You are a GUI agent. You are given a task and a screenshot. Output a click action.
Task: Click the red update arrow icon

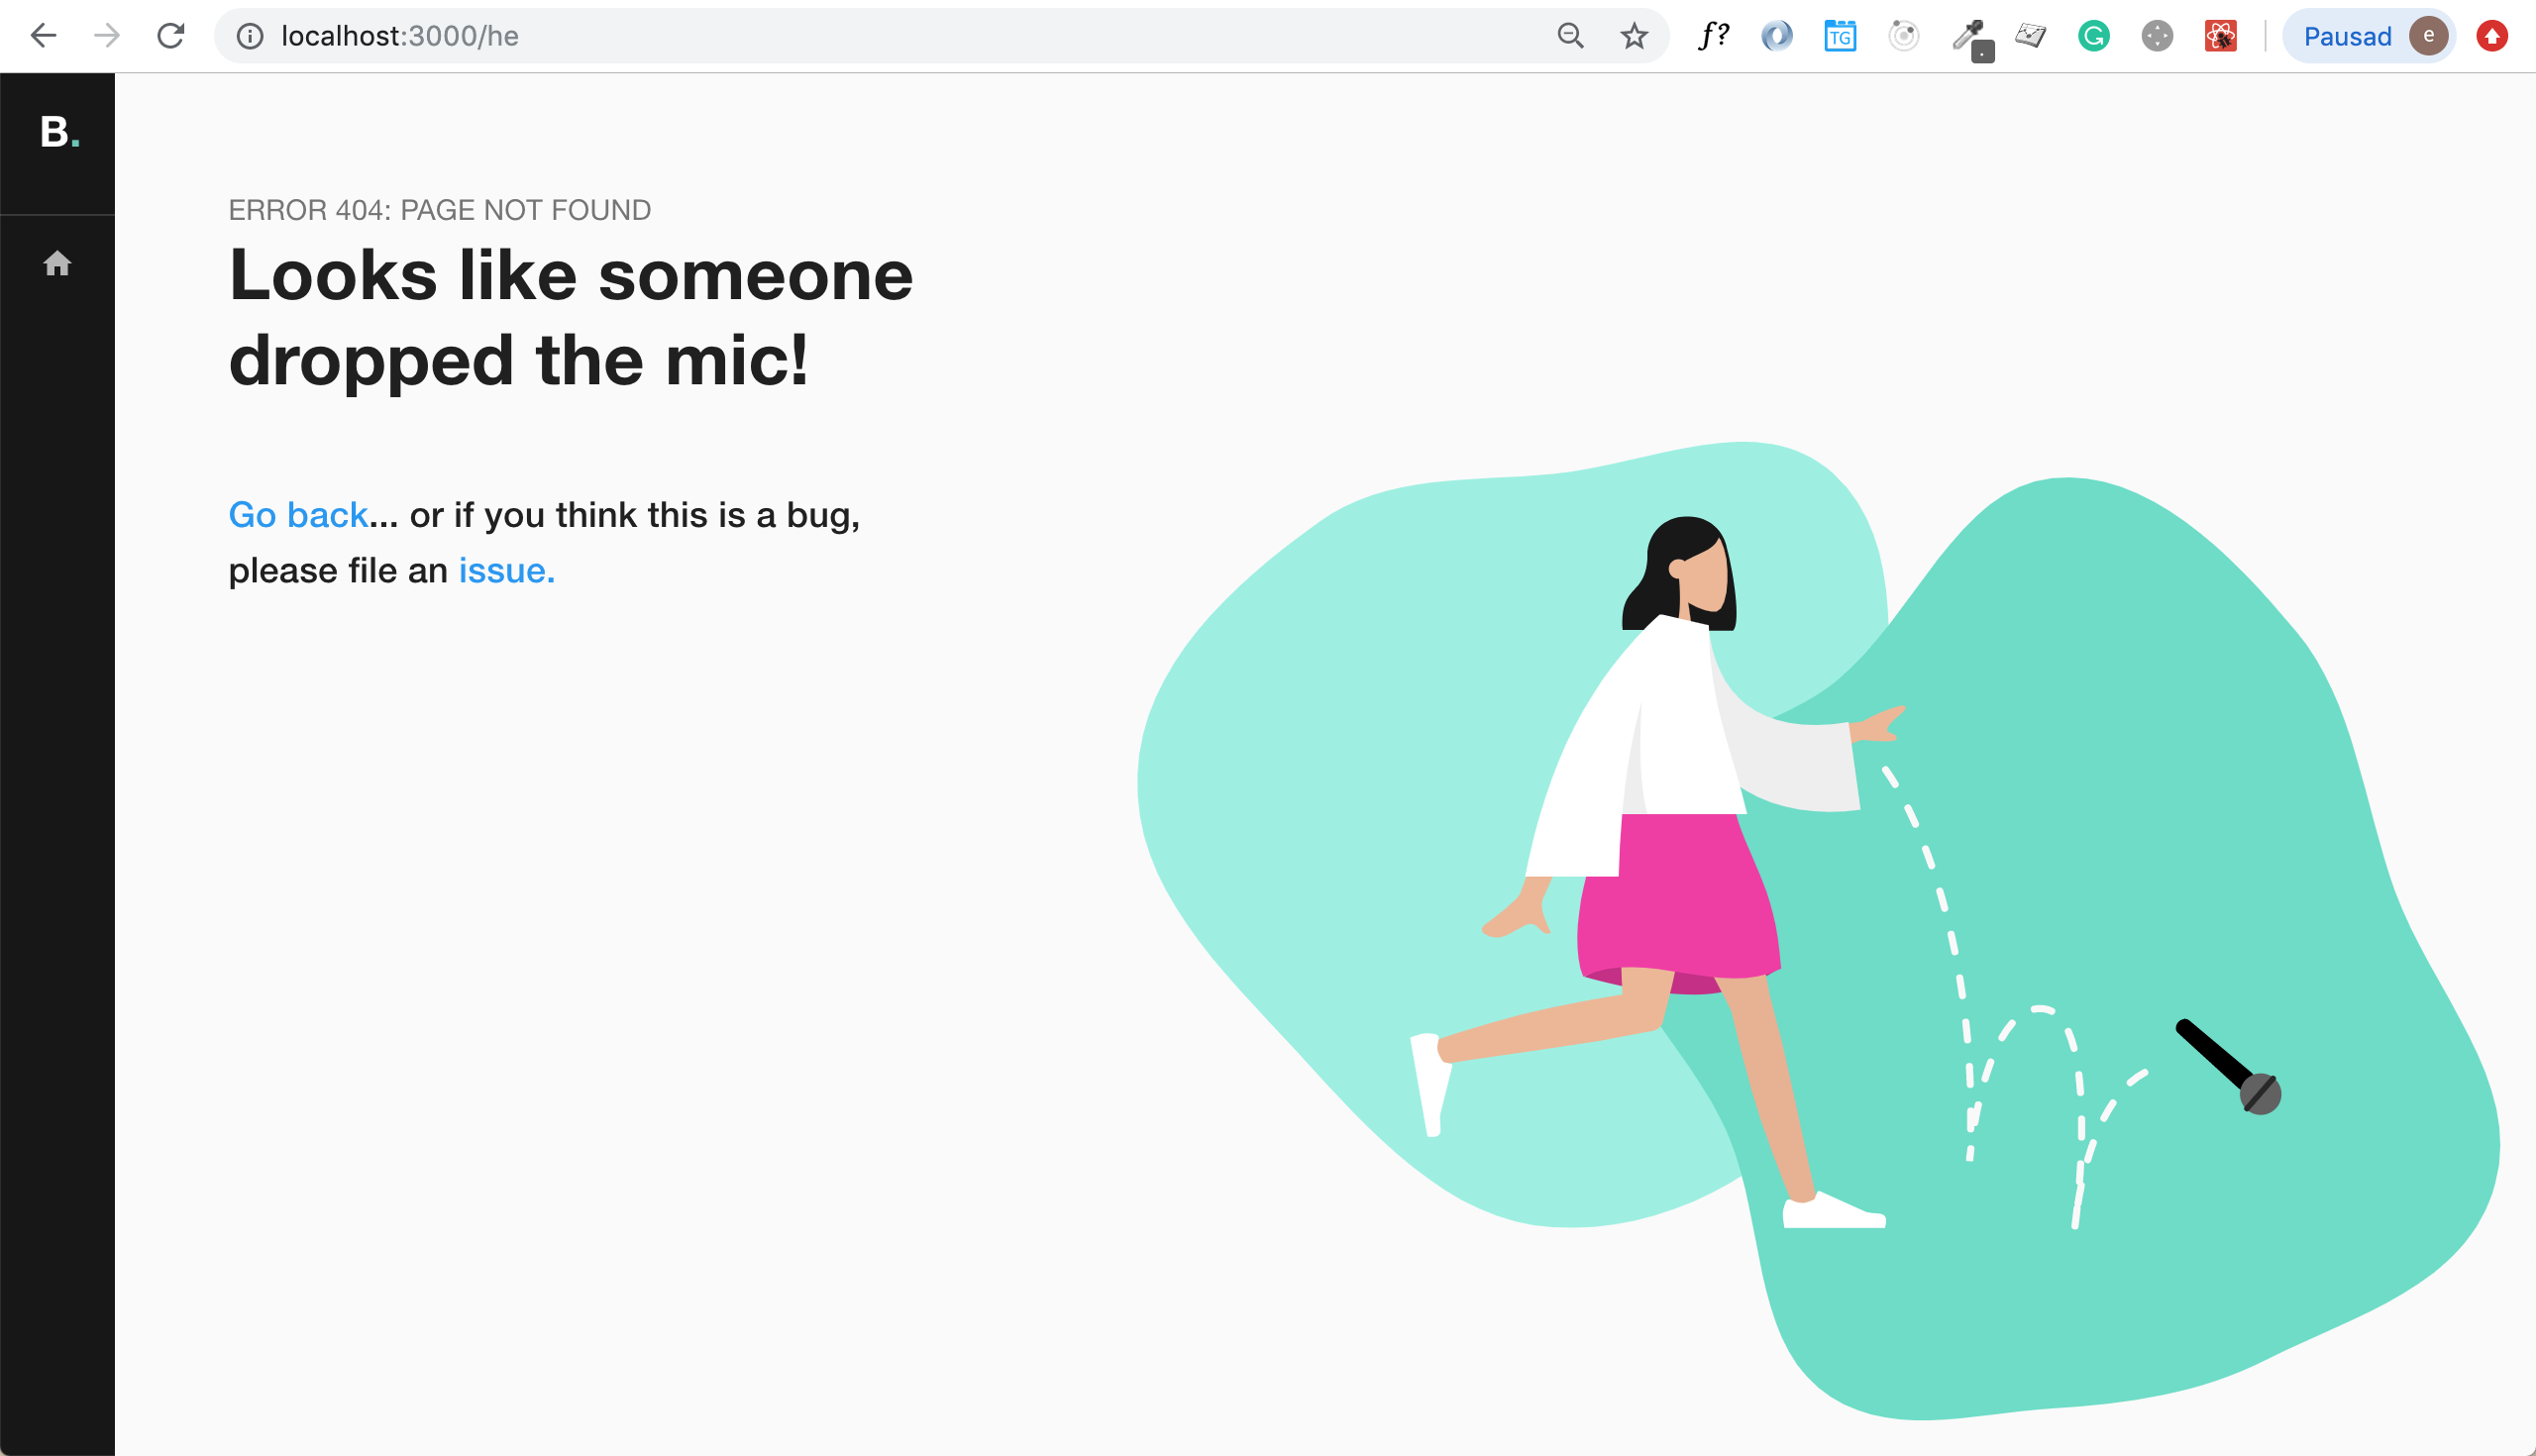pyautogui.click(x=2491, y=36)
